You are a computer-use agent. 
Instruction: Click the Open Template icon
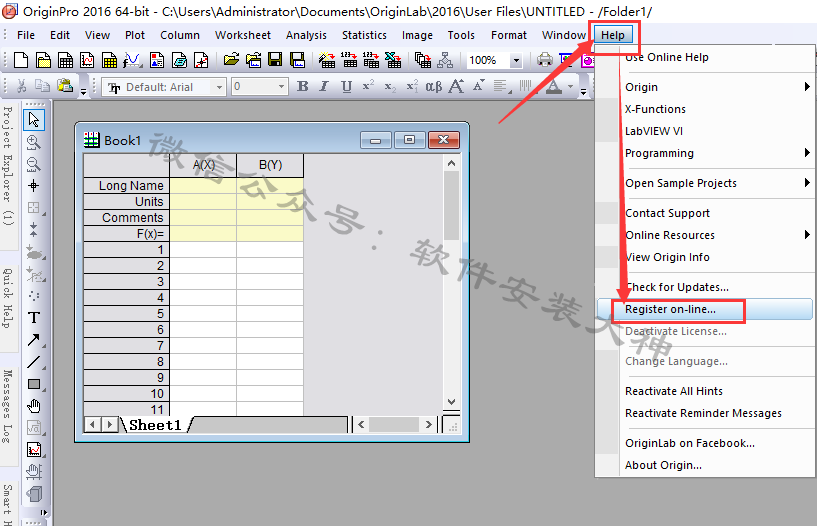(x=253, y=60)
